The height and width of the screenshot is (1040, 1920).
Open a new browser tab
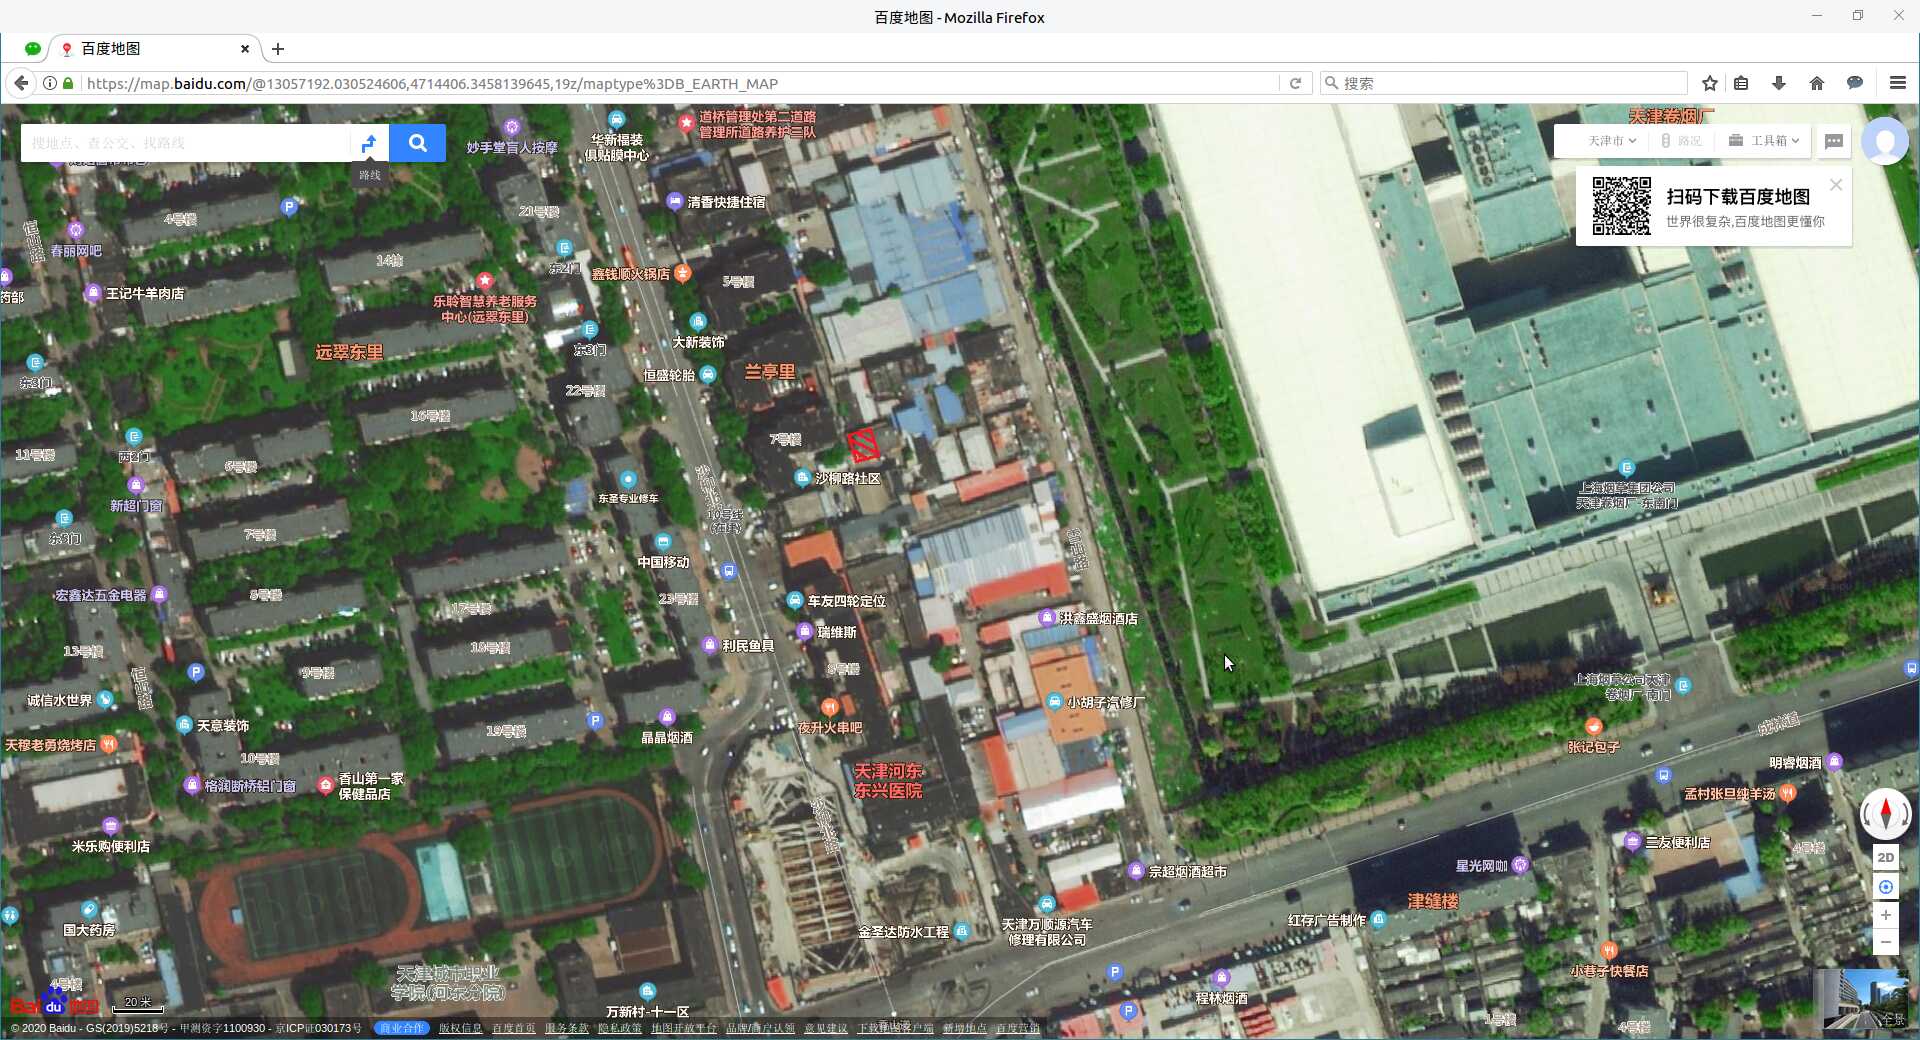pyautogui.click(x=278, y=49)
